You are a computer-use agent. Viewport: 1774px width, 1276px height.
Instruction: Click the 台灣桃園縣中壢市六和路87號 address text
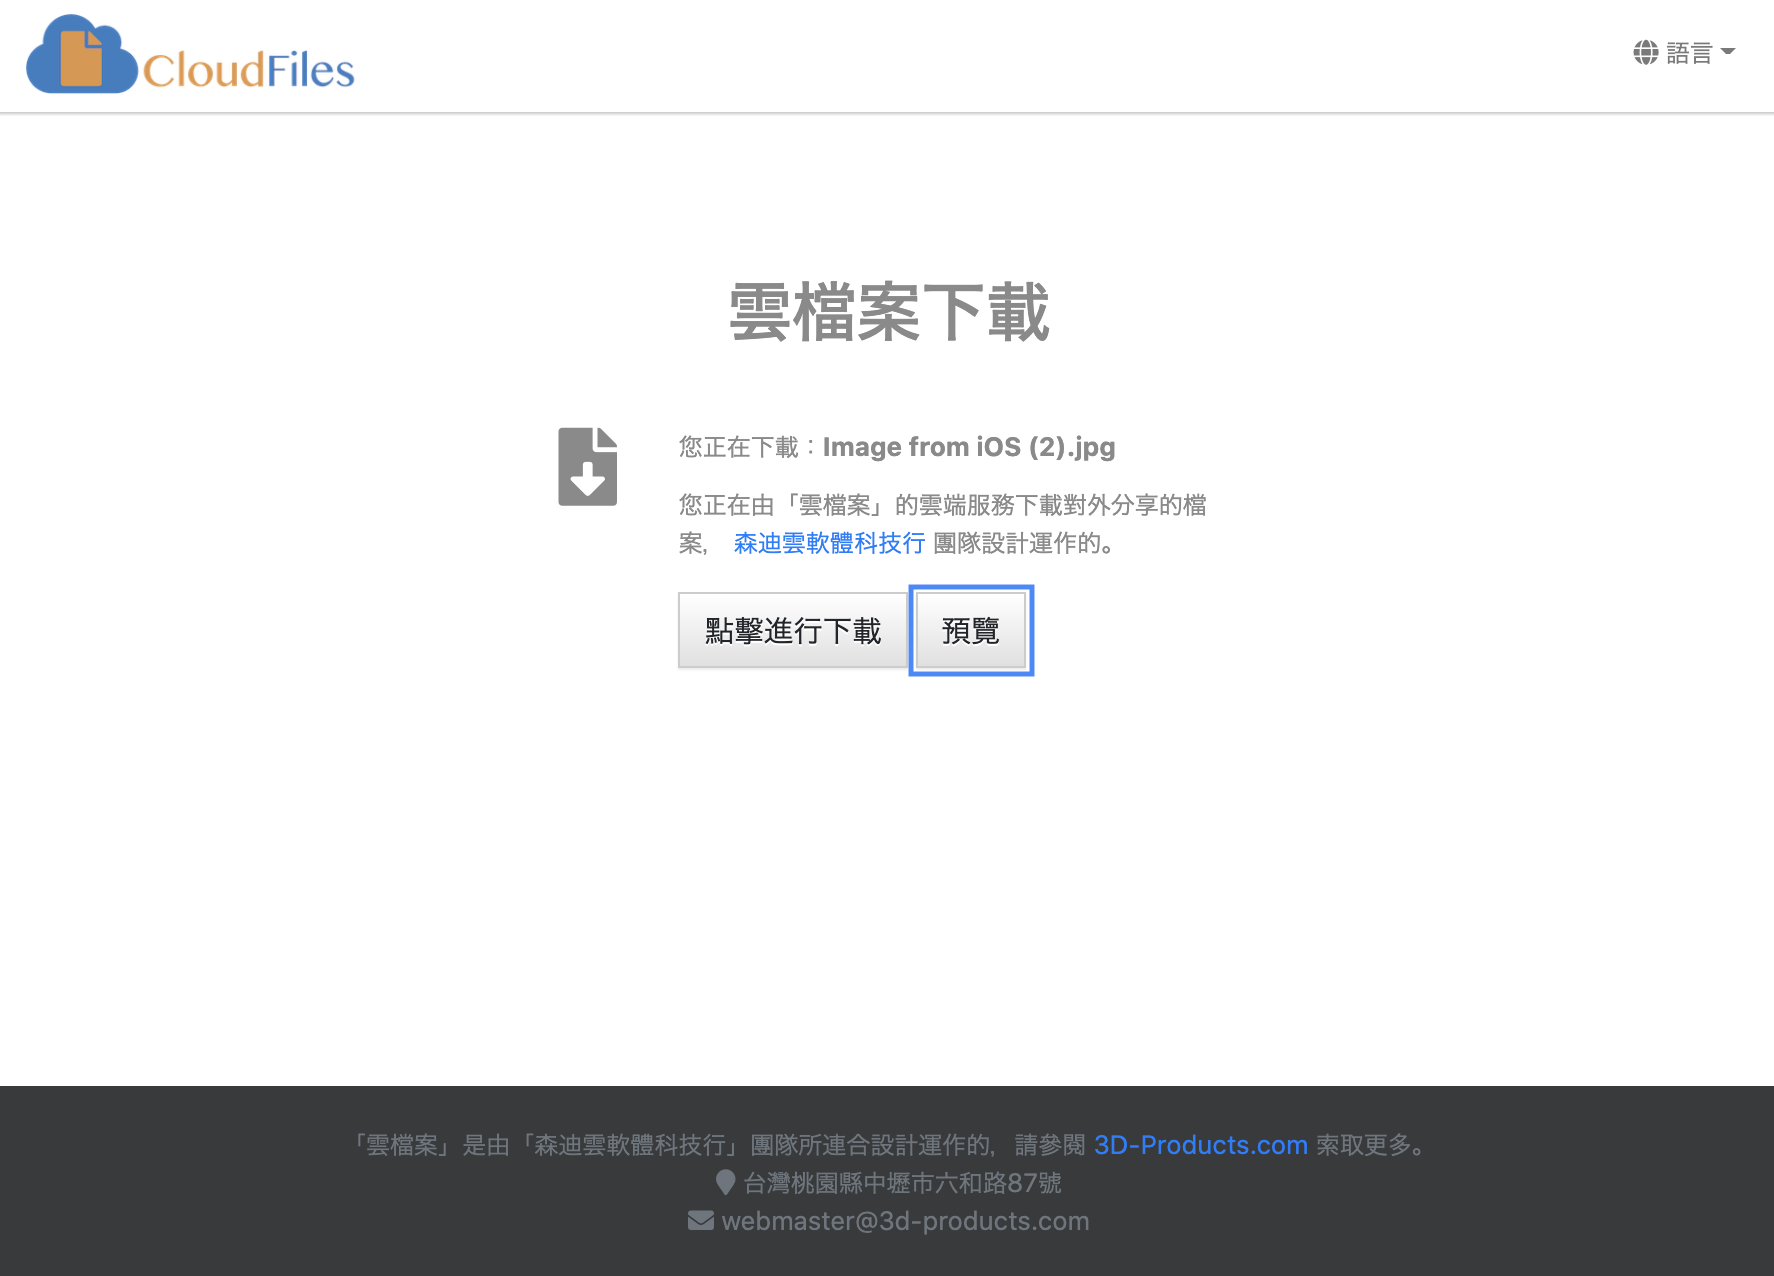tap(902, 1183)
